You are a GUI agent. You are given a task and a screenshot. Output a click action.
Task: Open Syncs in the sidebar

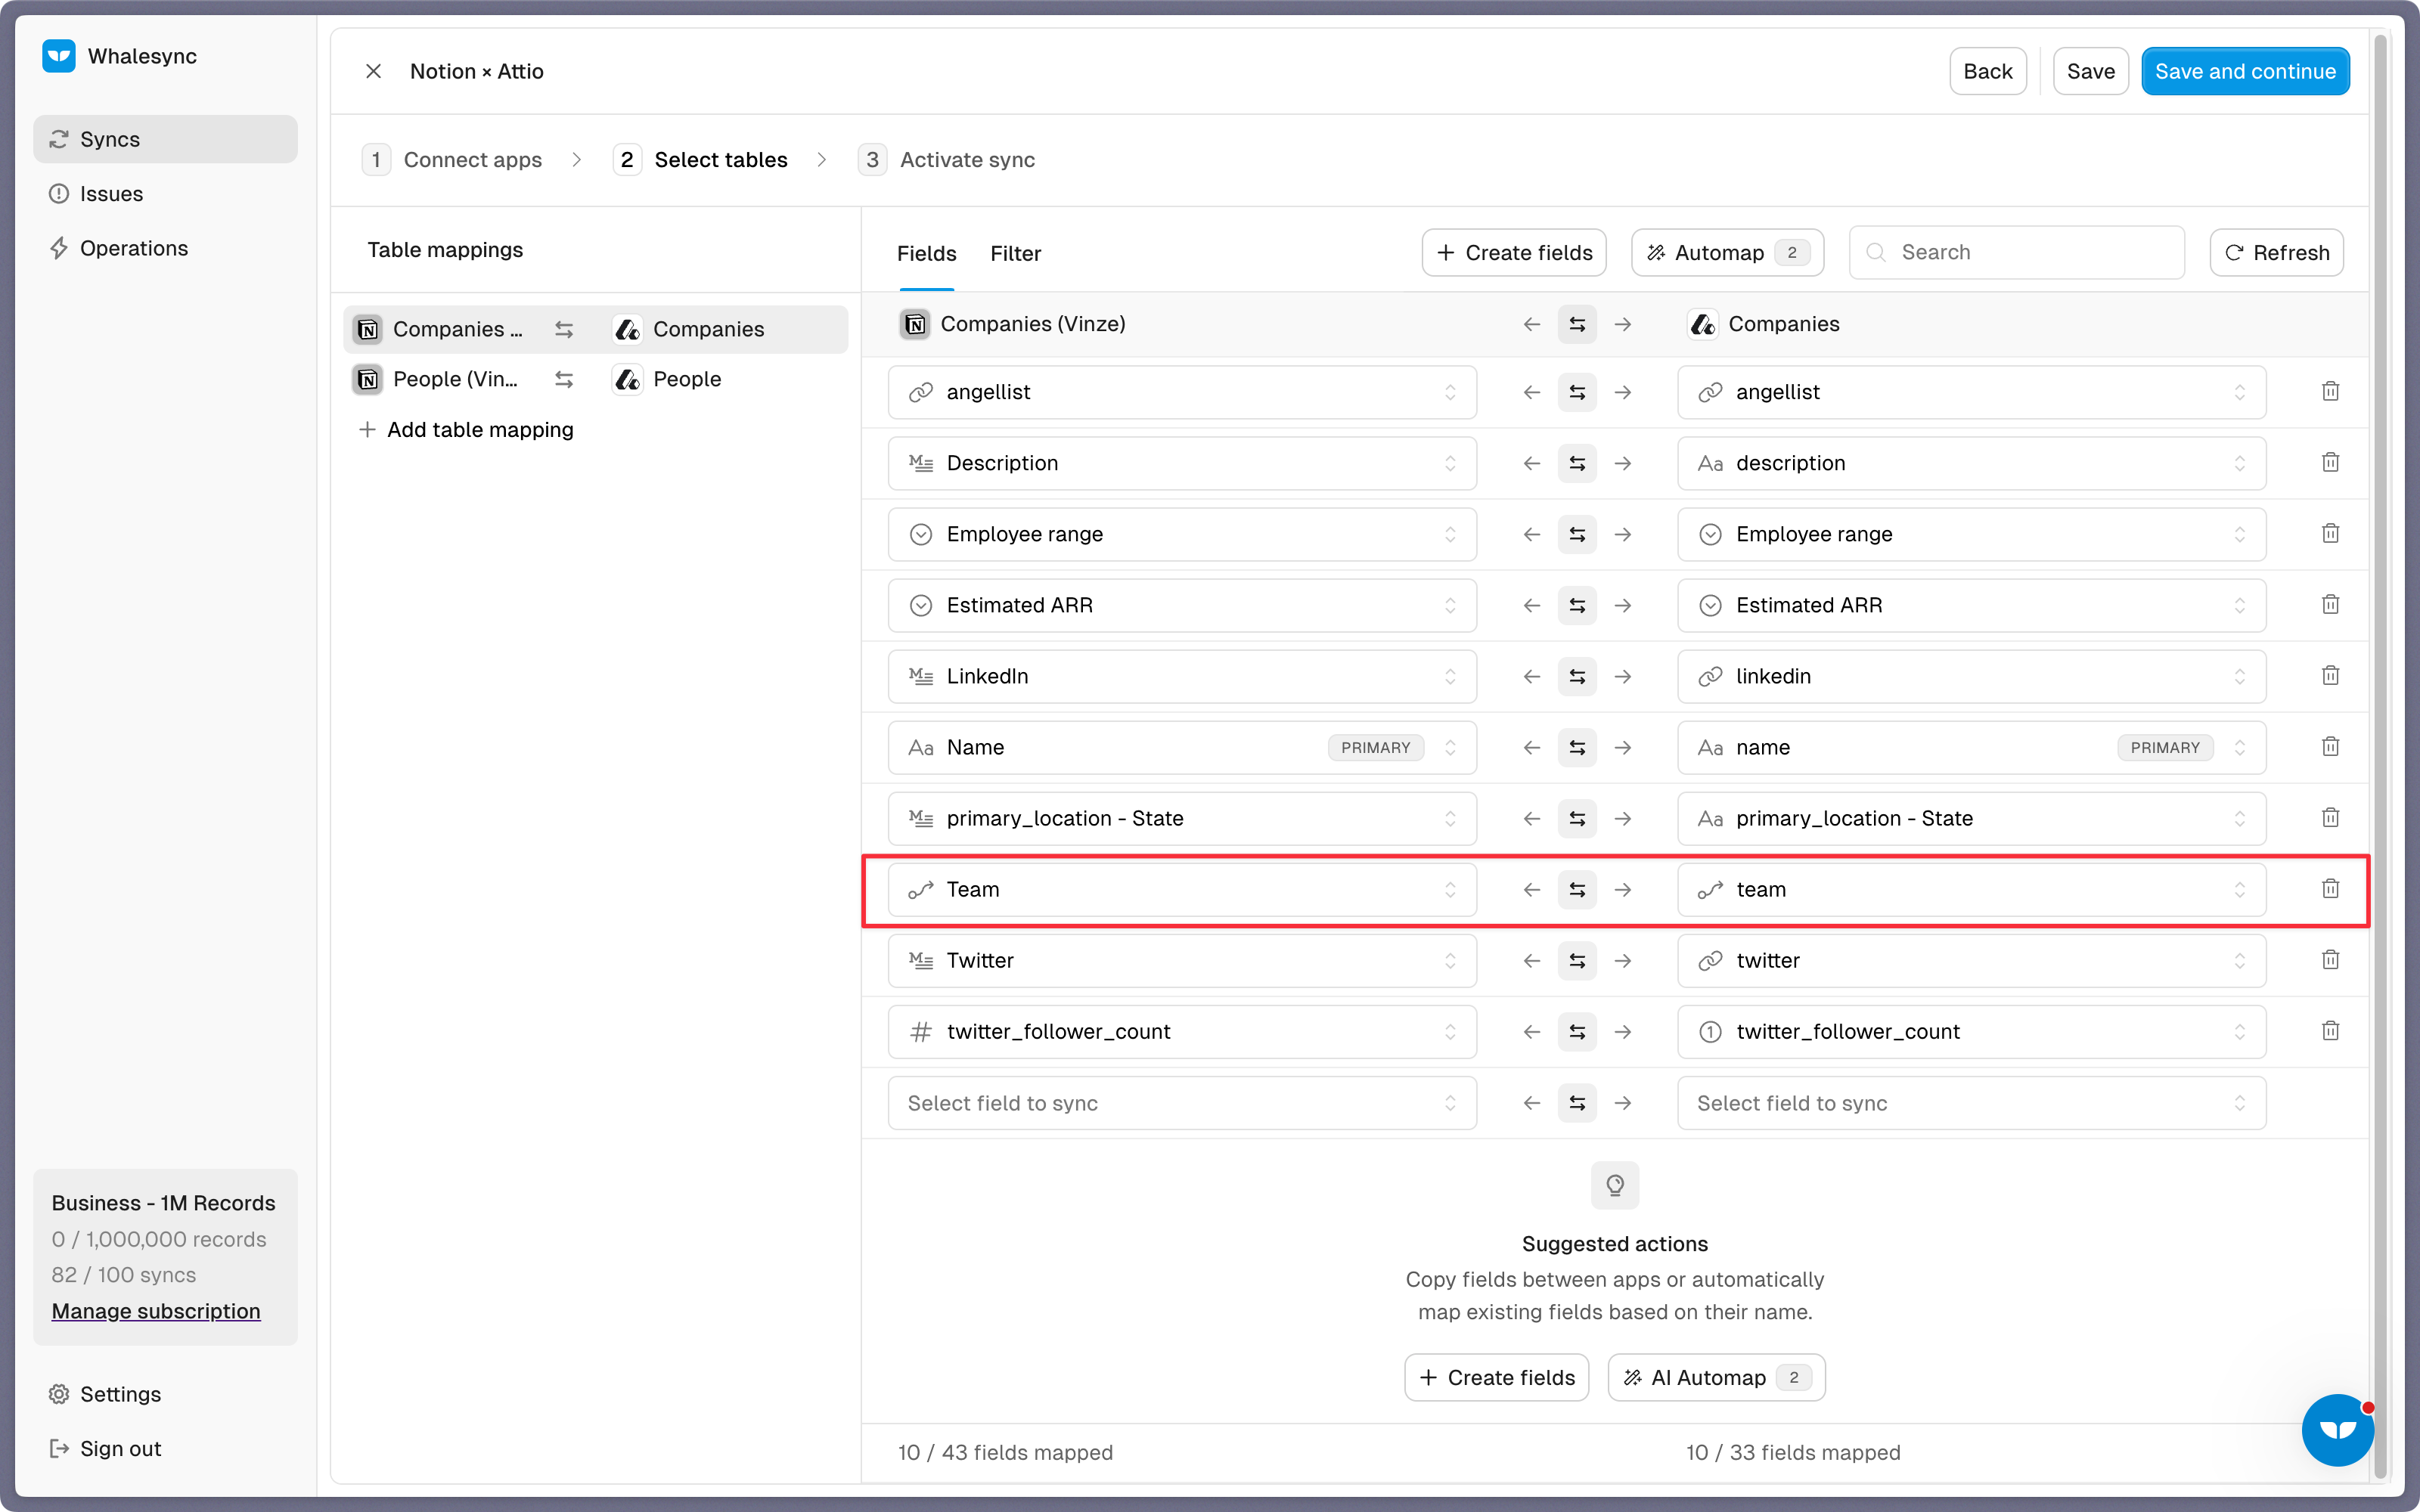click(165, 139)
